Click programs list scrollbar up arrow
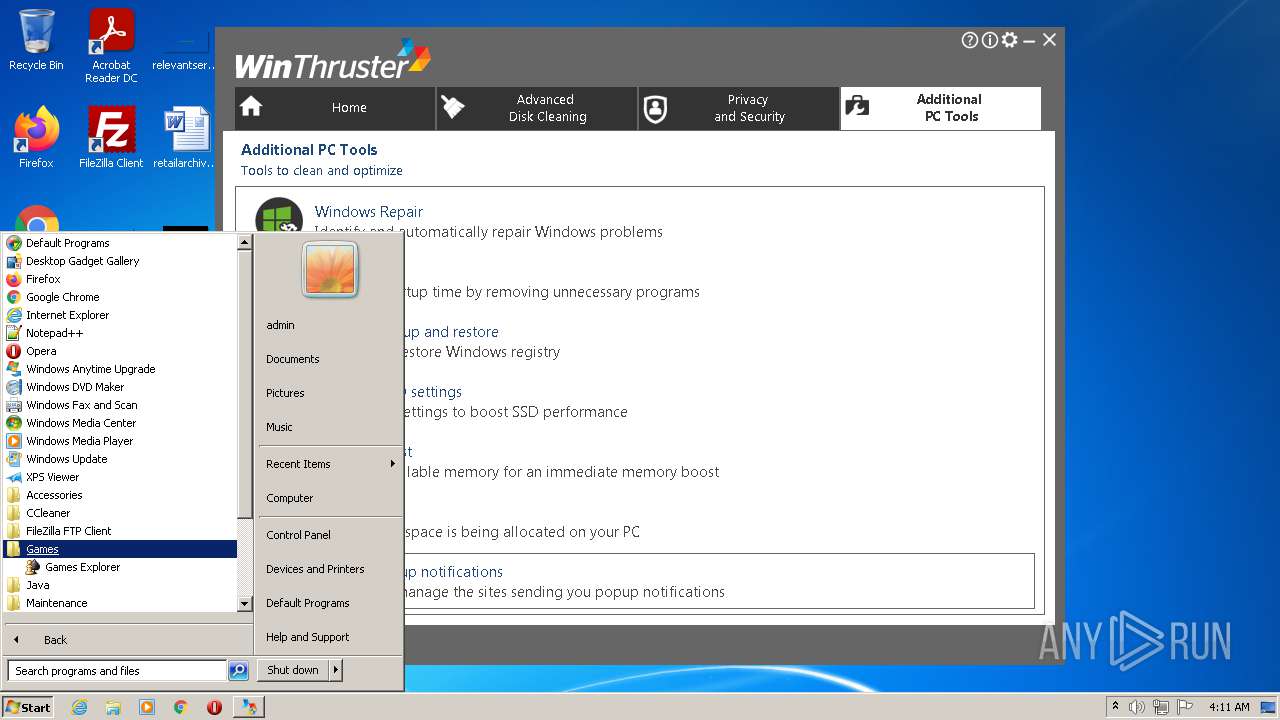This screenshot has height=720, width=1280. tap(245, 242)
